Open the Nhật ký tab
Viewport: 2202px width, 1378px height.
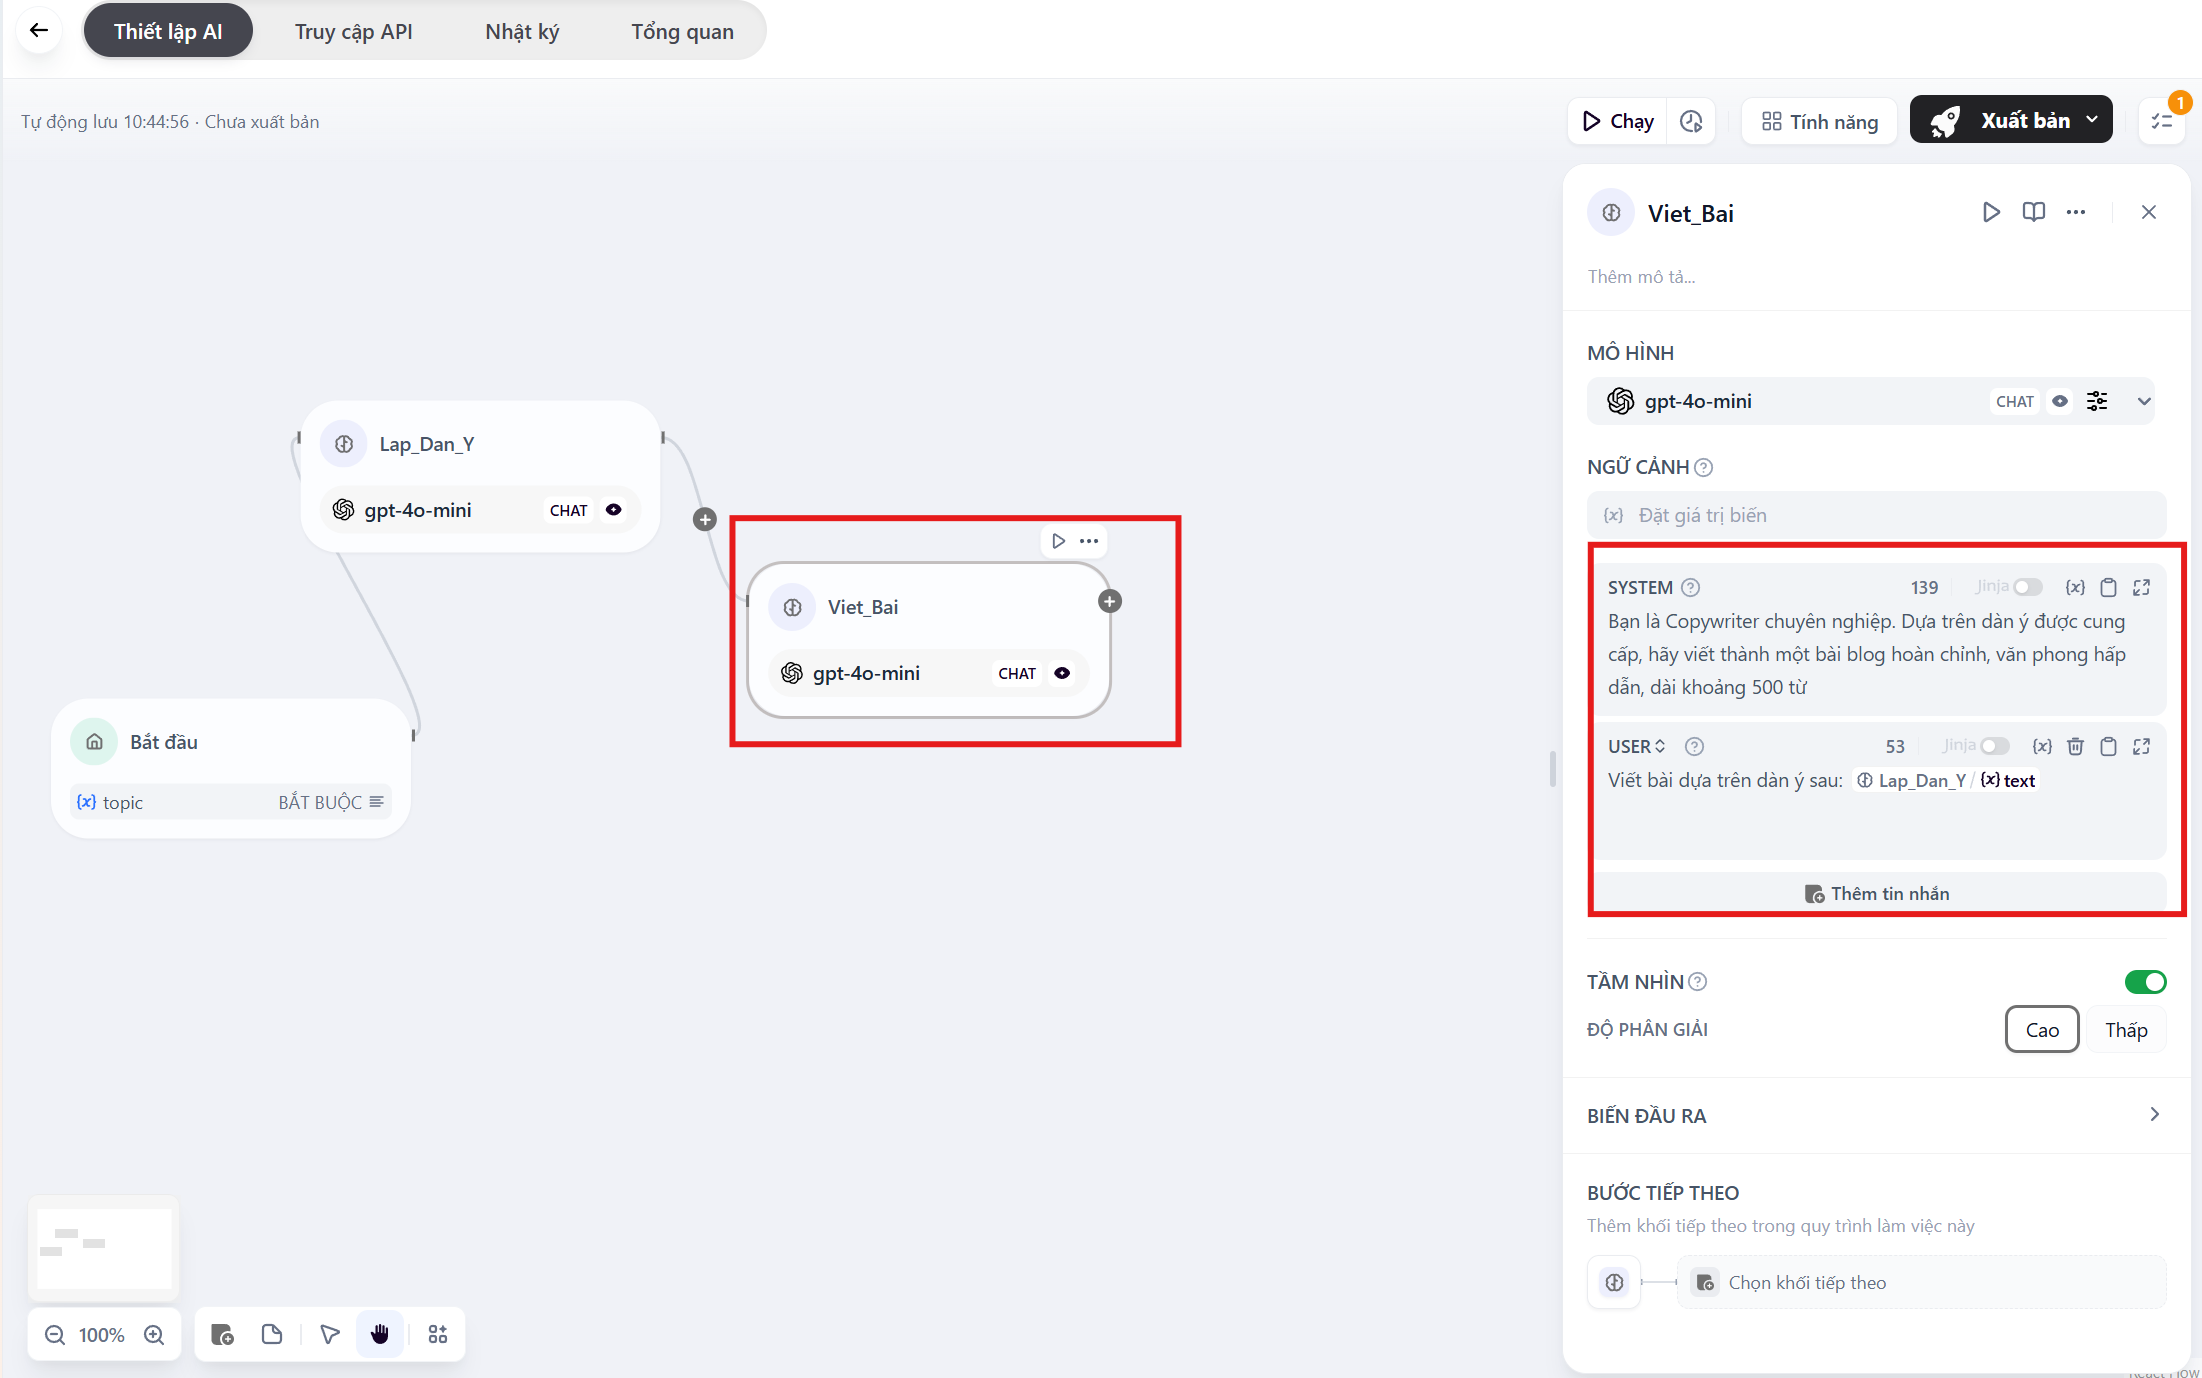click(522, 31)
